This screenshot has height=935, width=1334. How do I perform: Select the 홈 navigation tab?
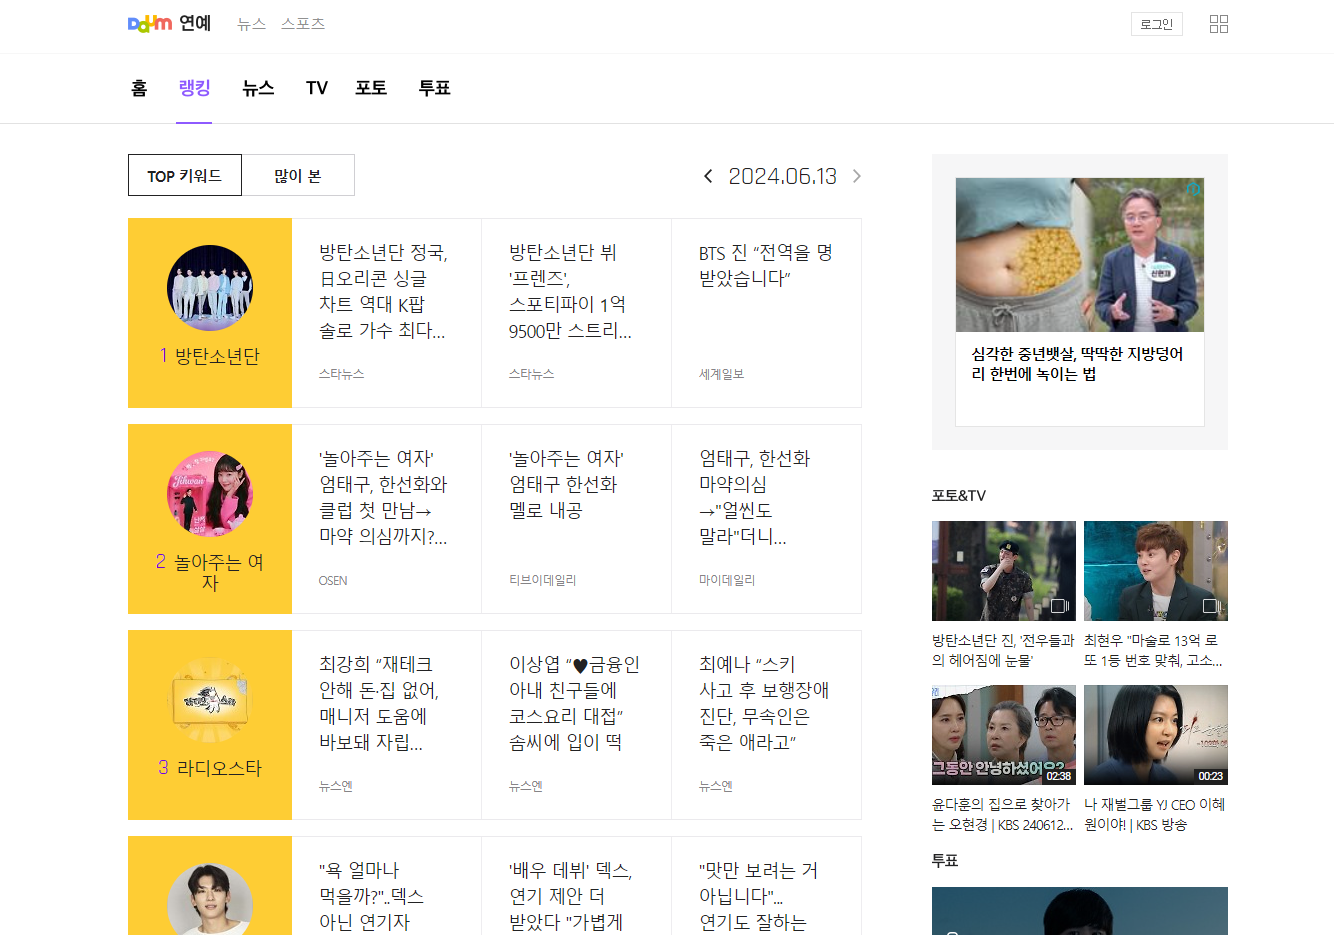tap(139, 88)
